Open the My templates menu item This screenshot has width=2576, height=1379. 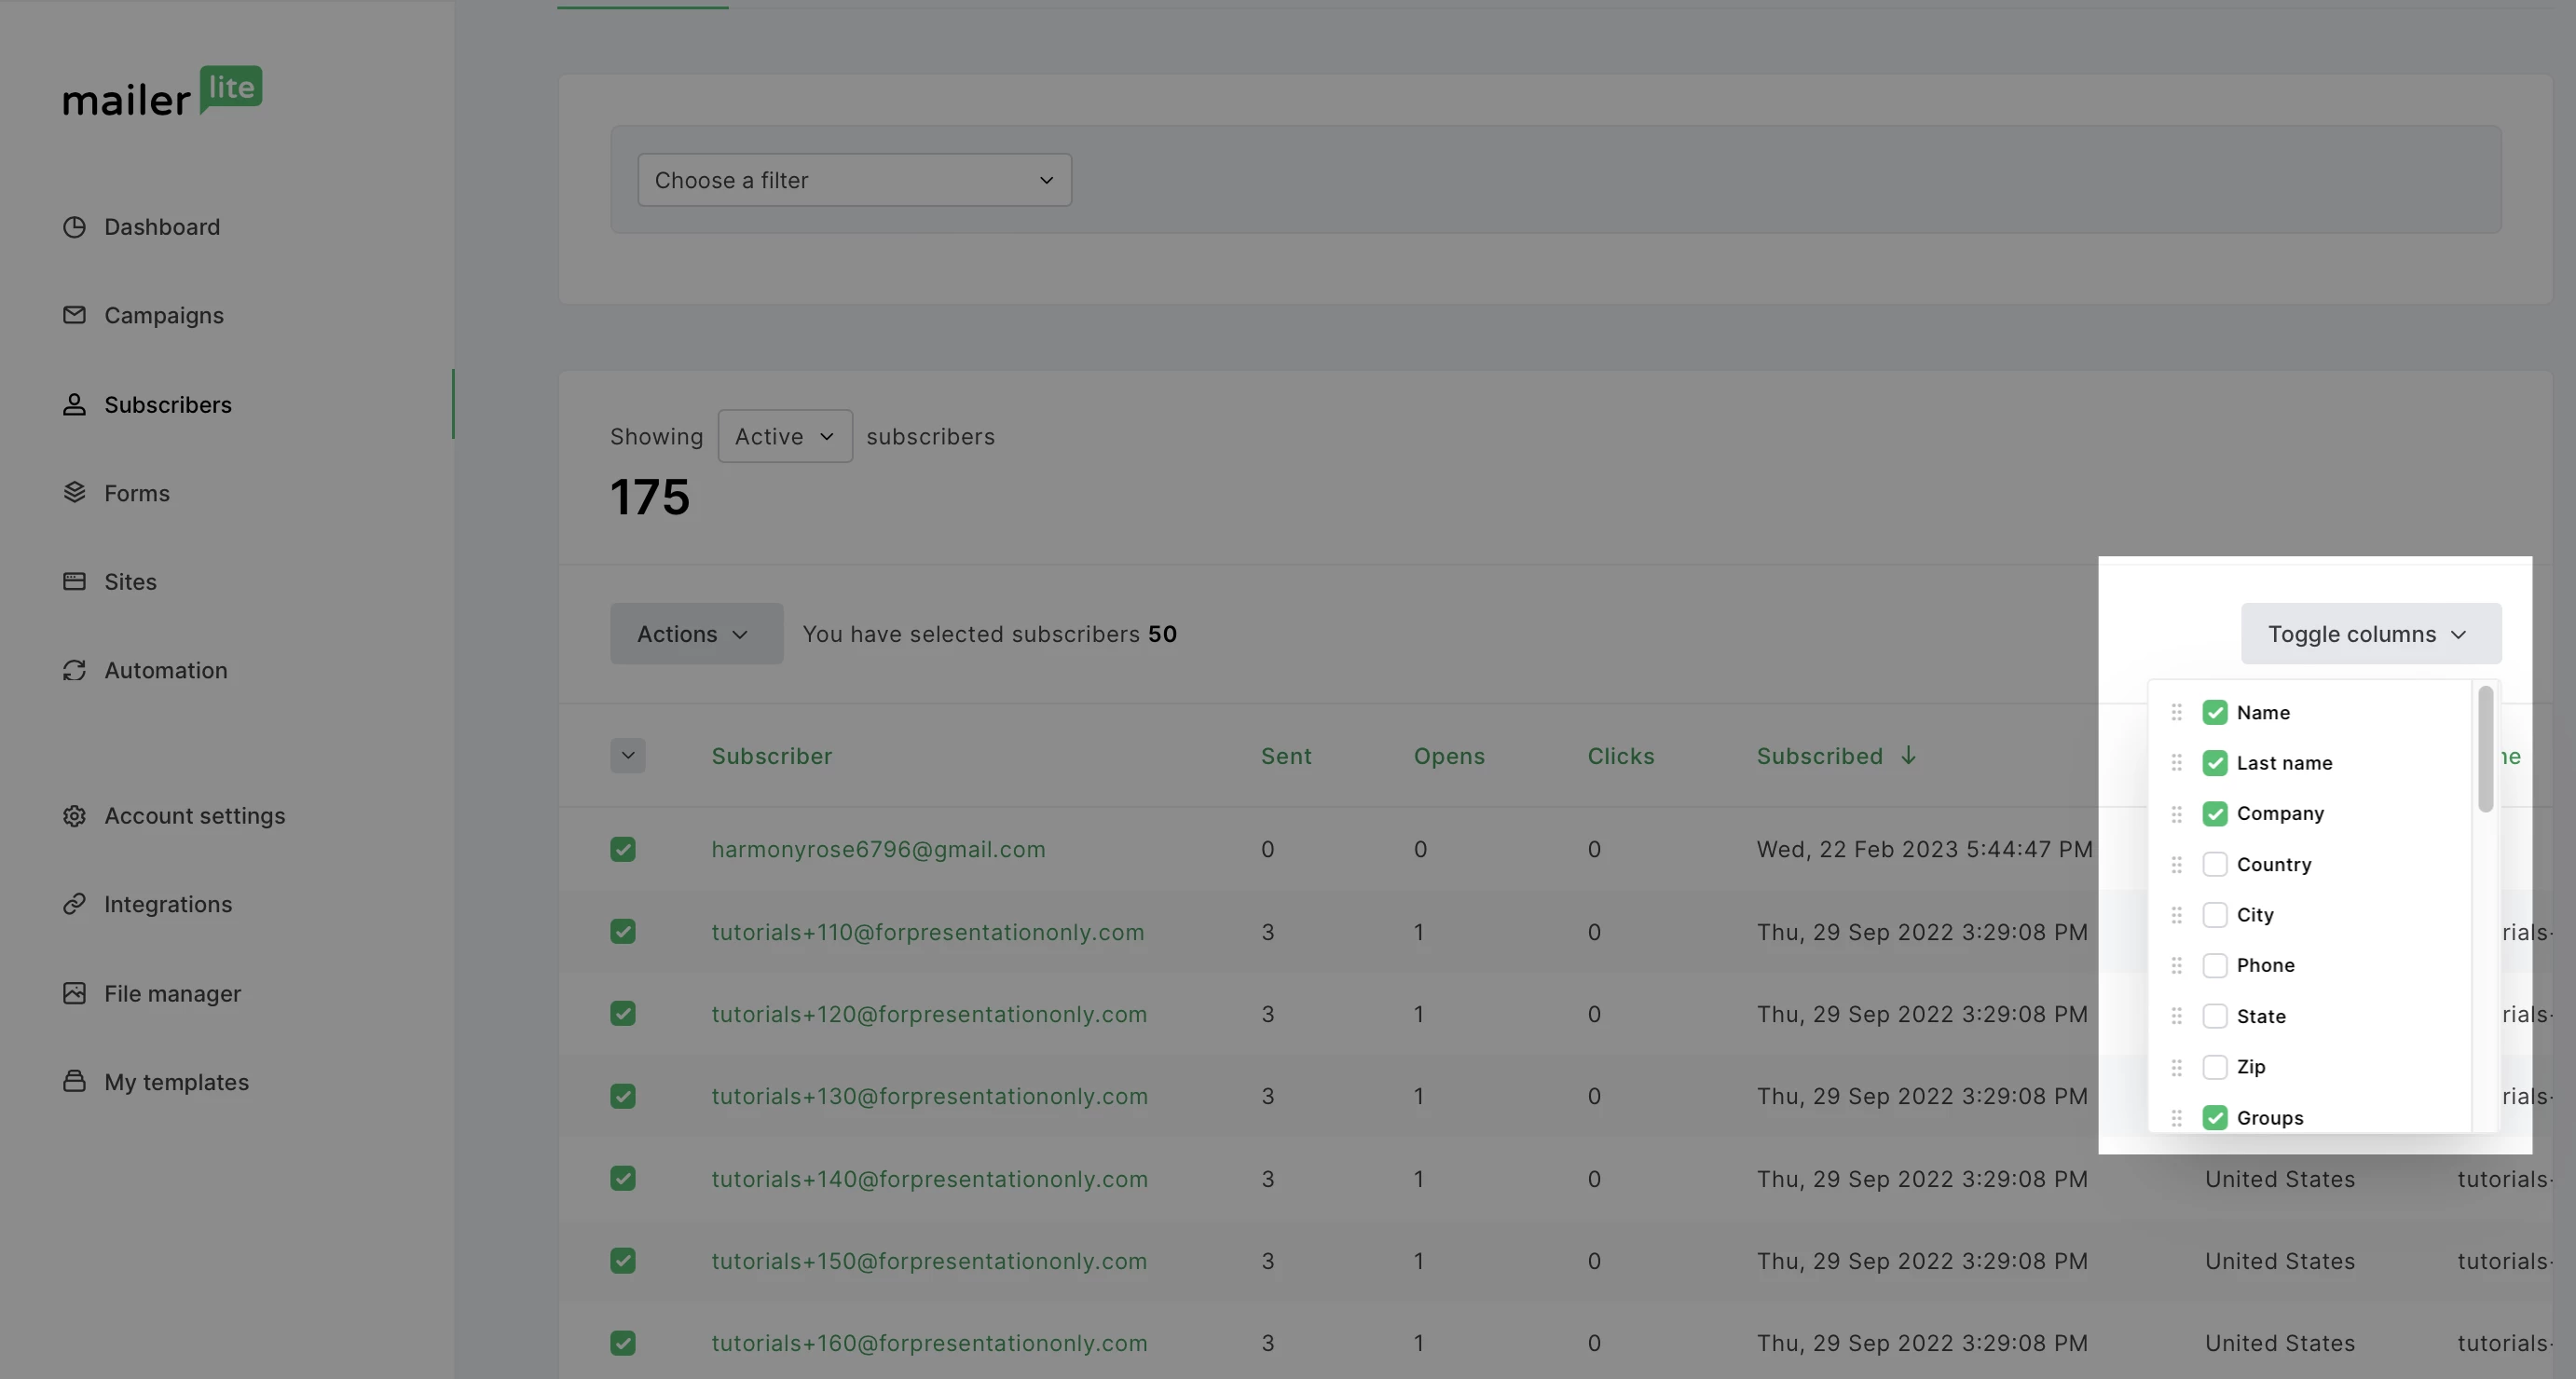click(176, 1082)
